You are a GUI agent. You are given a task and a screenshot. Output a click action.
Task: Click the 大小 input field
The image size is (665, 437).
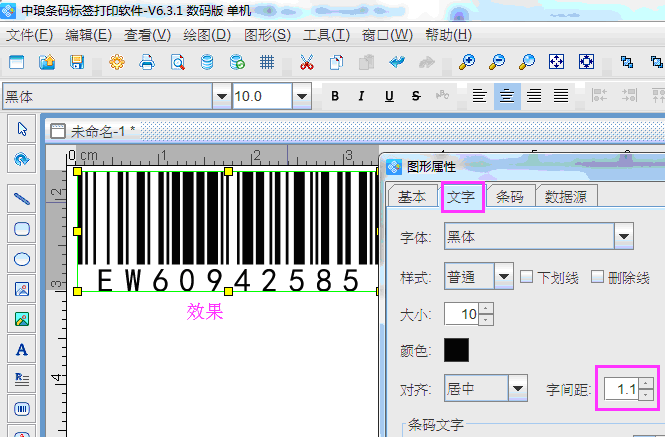click(461, 314)
